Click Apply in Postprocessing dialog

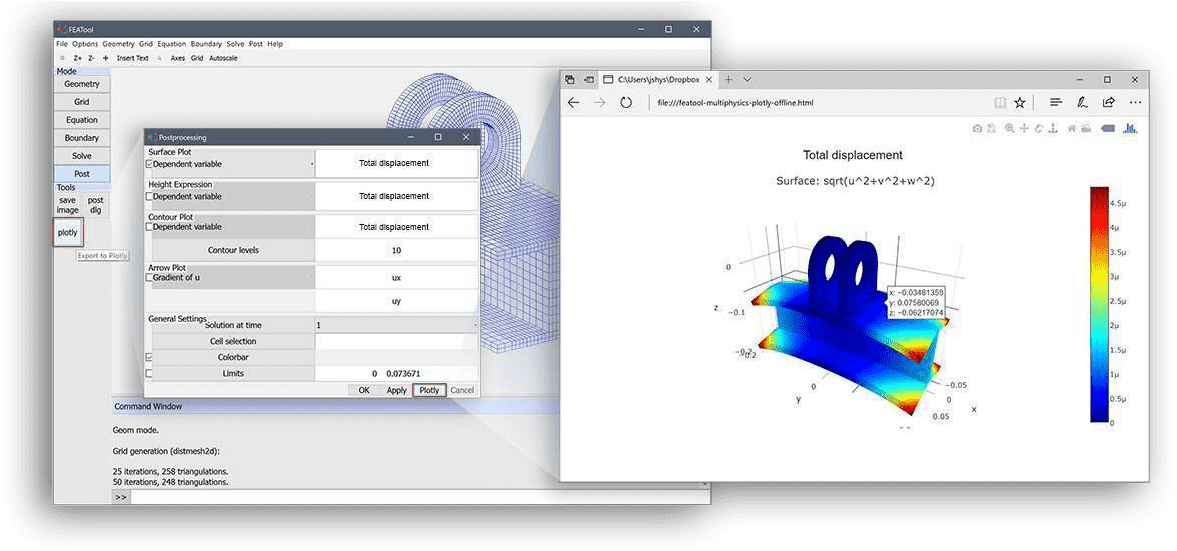coord(396,390)
